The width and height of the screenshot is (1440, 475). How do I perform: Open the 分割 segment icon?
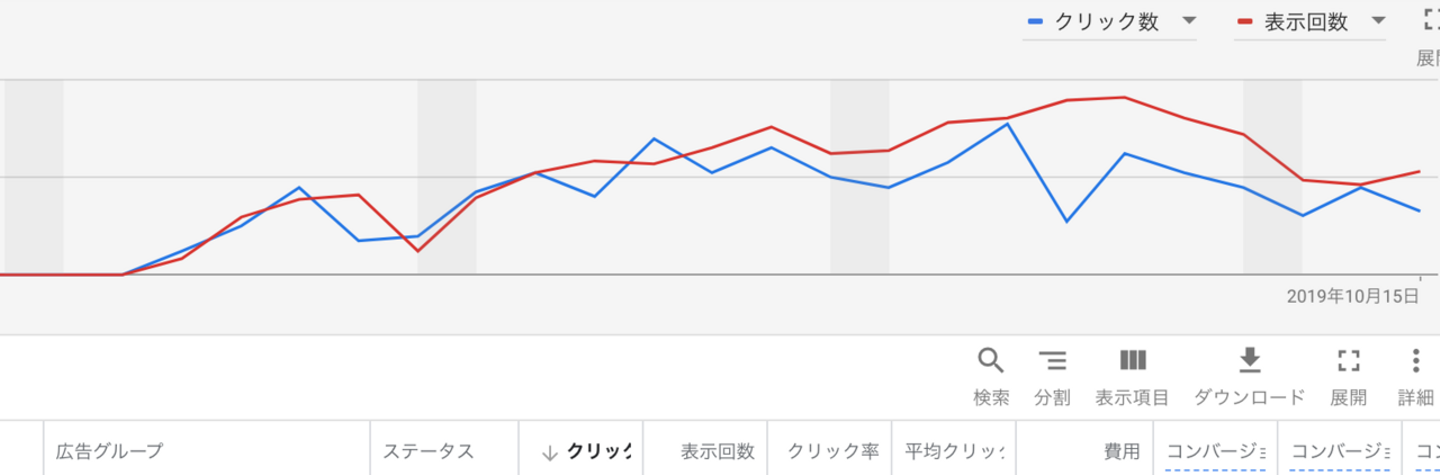(1052, 360)
